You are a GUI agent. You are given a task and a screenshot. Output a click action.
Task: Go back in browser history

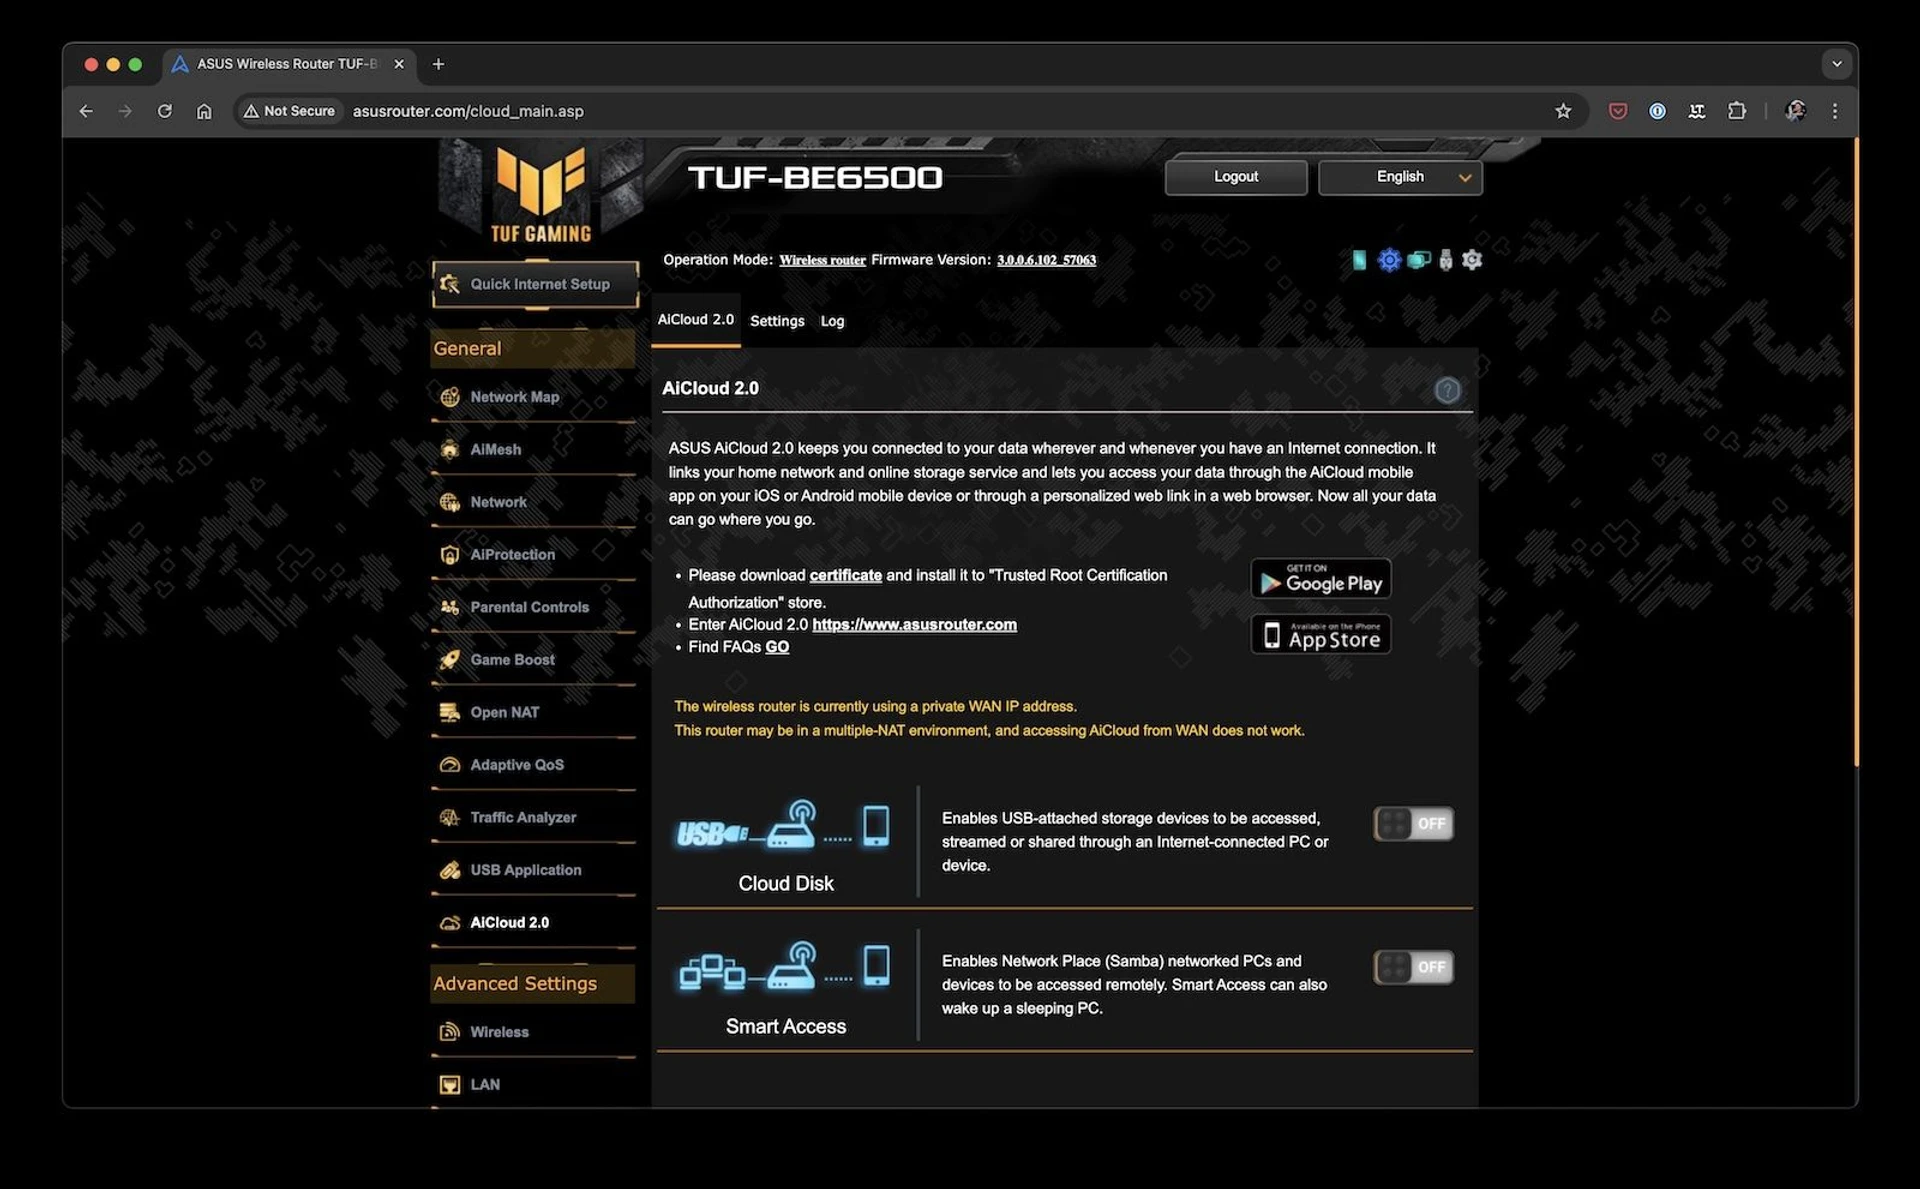tap(86, 111)
